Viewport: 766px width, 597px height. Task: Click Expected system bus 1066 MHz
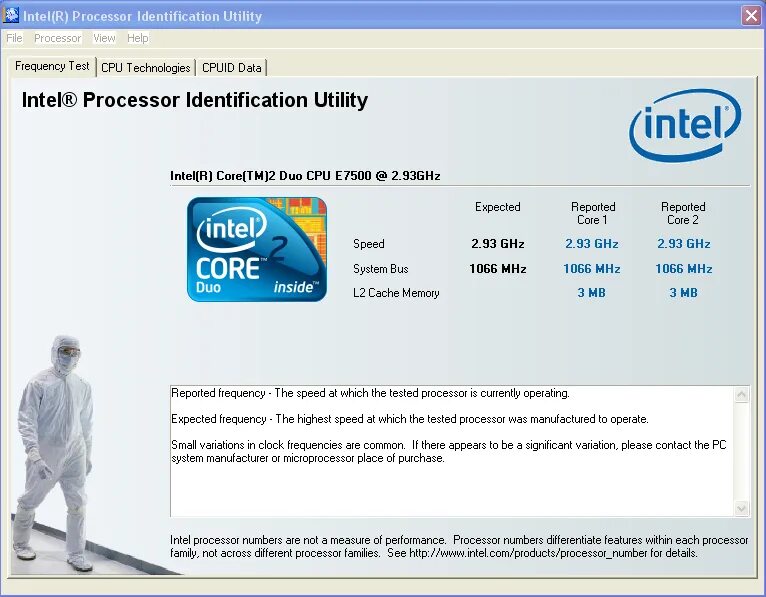coord(497,269)
